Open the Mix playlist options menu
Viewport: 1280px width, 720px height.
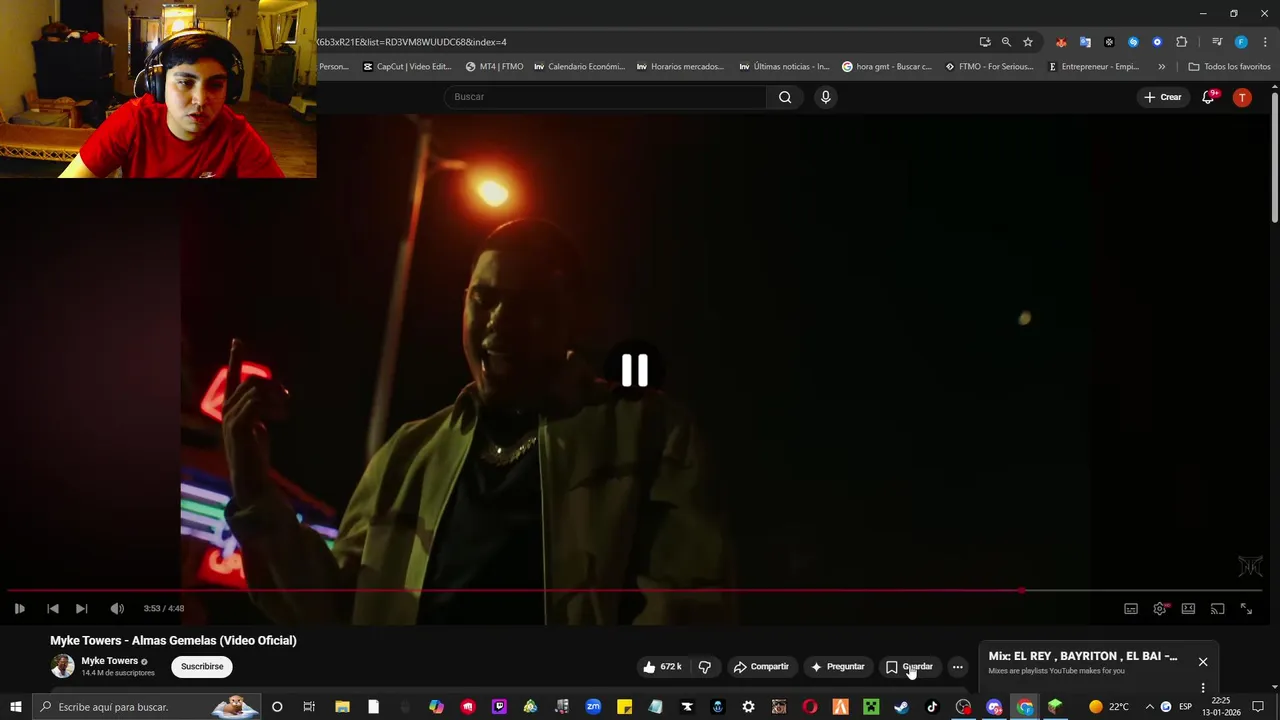coord(1203,688)
